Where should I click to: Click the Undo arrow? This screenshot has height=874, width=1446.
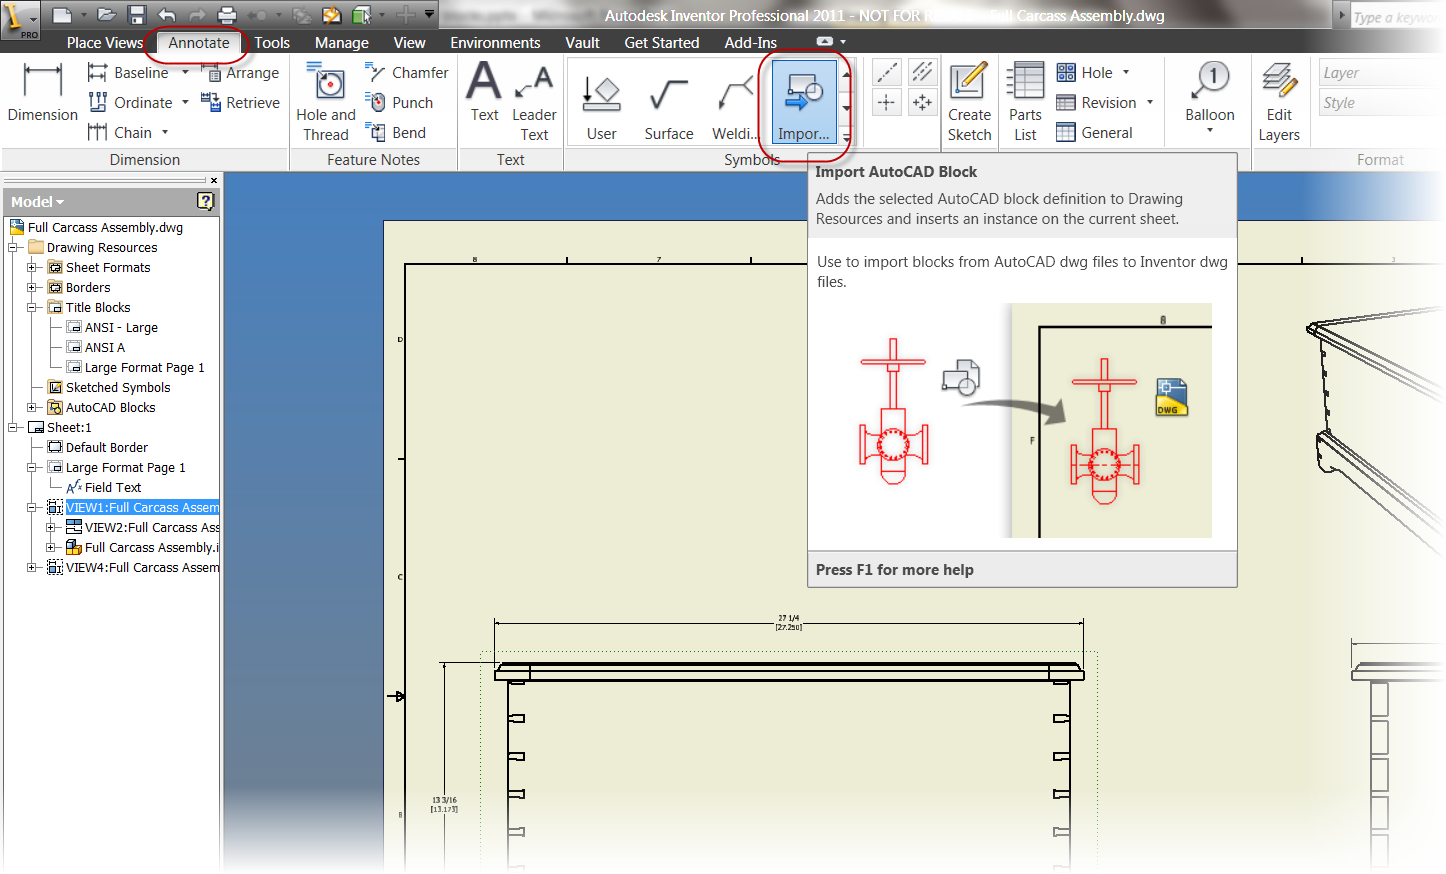(x=167, y=15)
